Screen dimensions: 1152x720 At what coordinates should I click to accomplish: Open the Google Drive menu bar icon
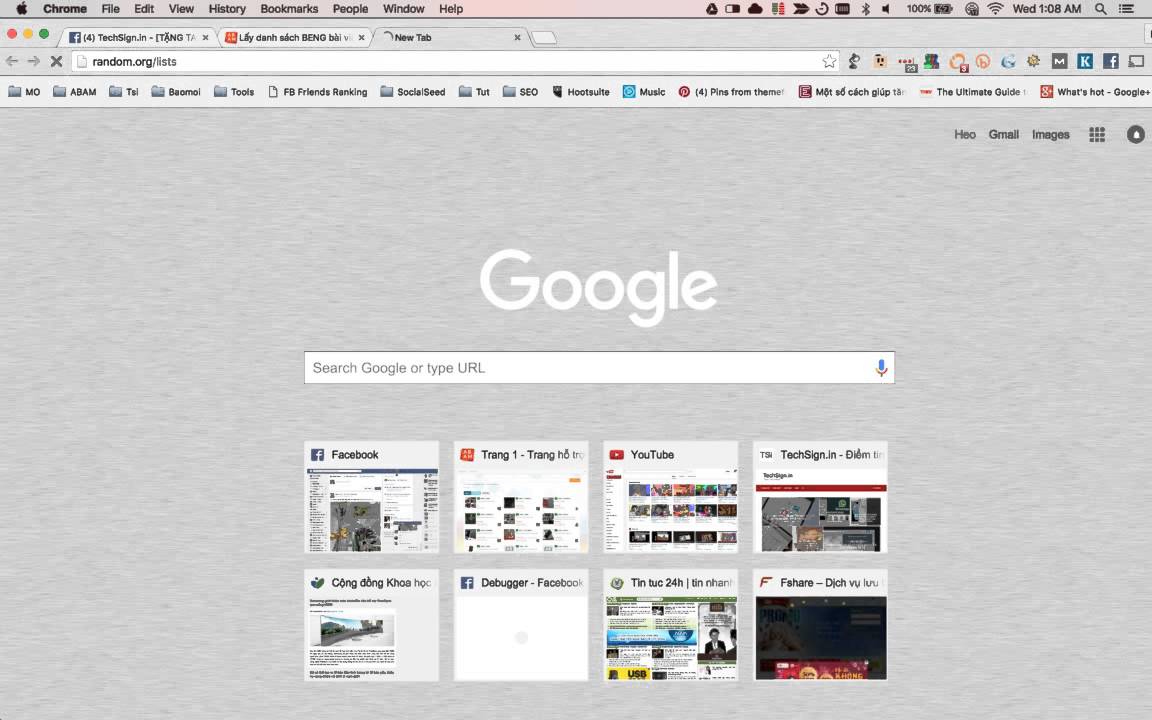click(712, 9)
